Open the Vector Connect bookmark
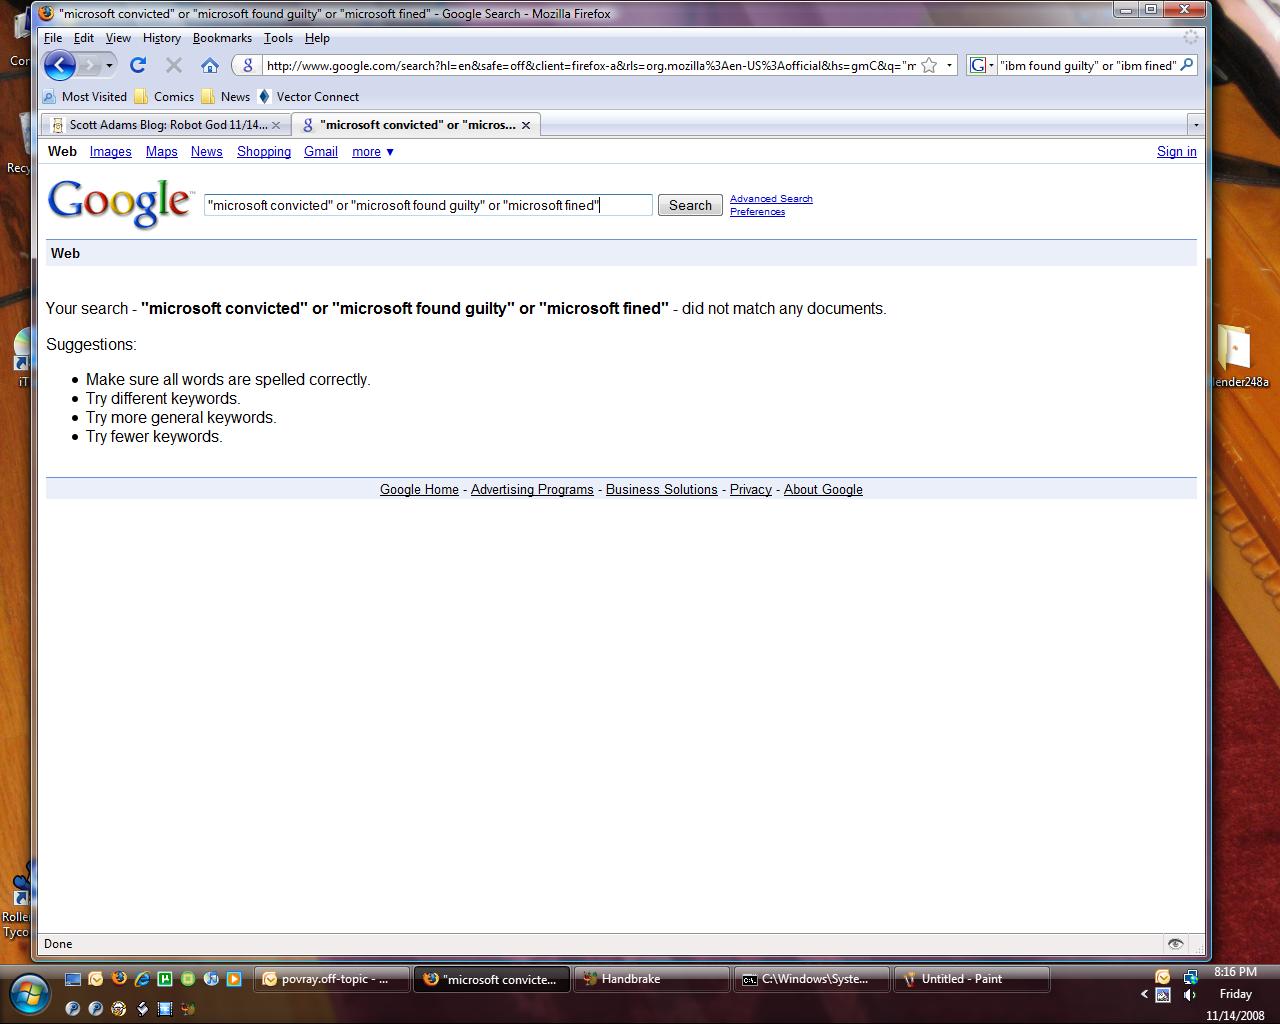1280x1024 pixels. coord(308,97)
